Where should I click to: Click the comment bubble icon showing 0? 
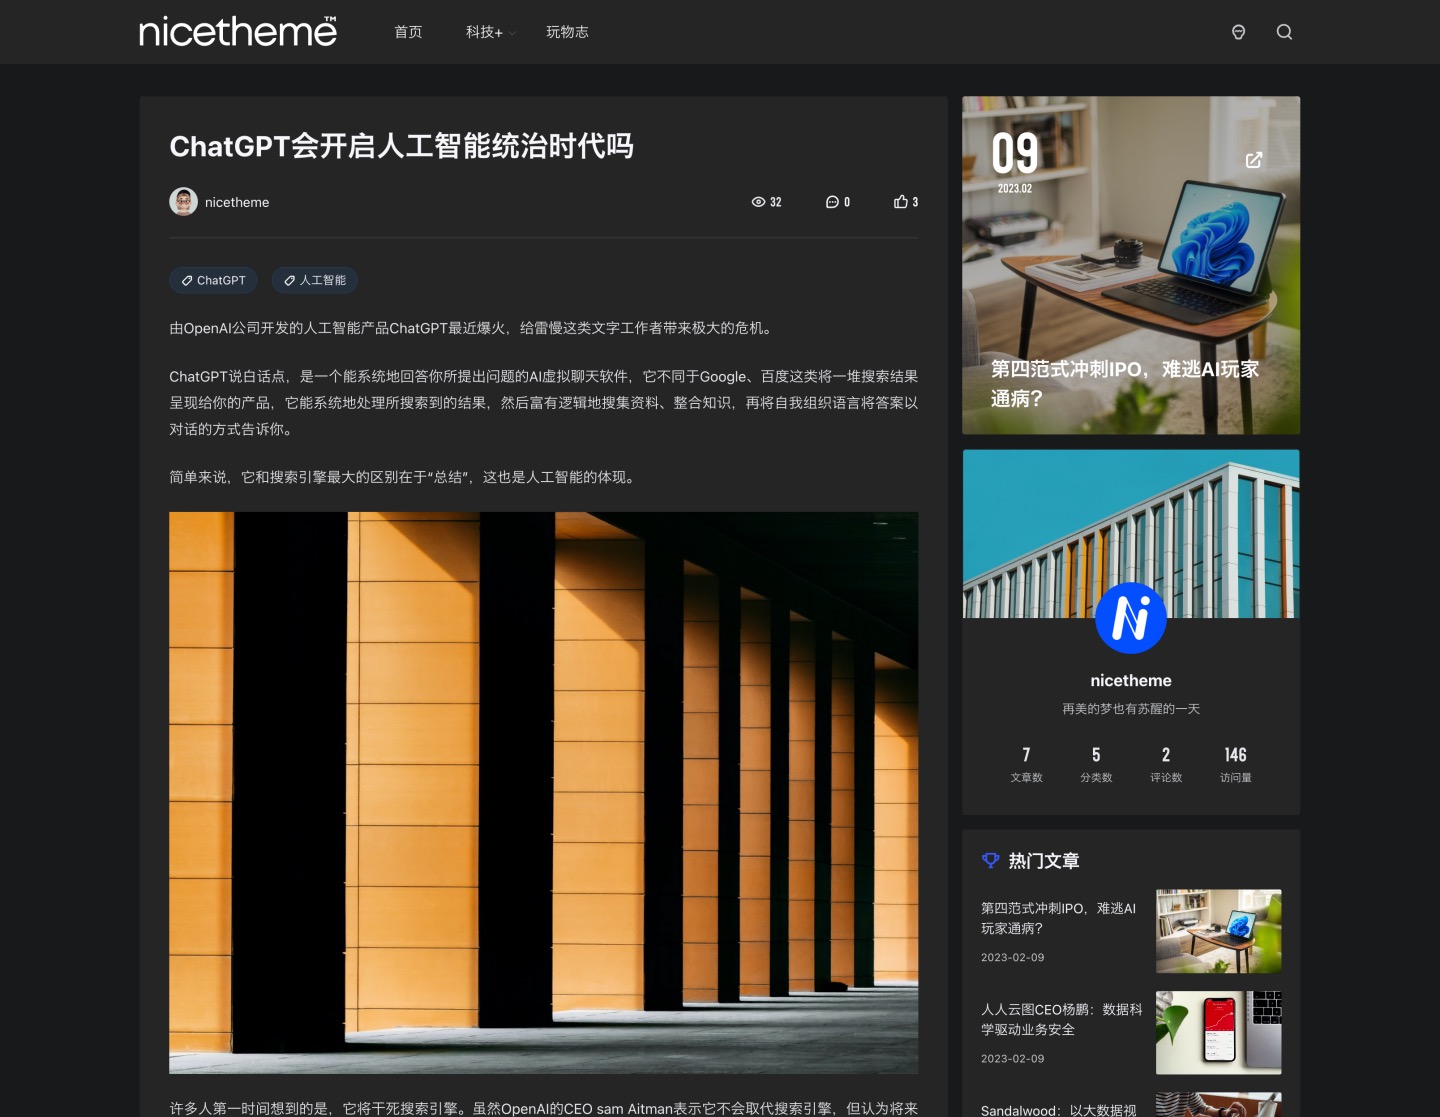point(832,202)
